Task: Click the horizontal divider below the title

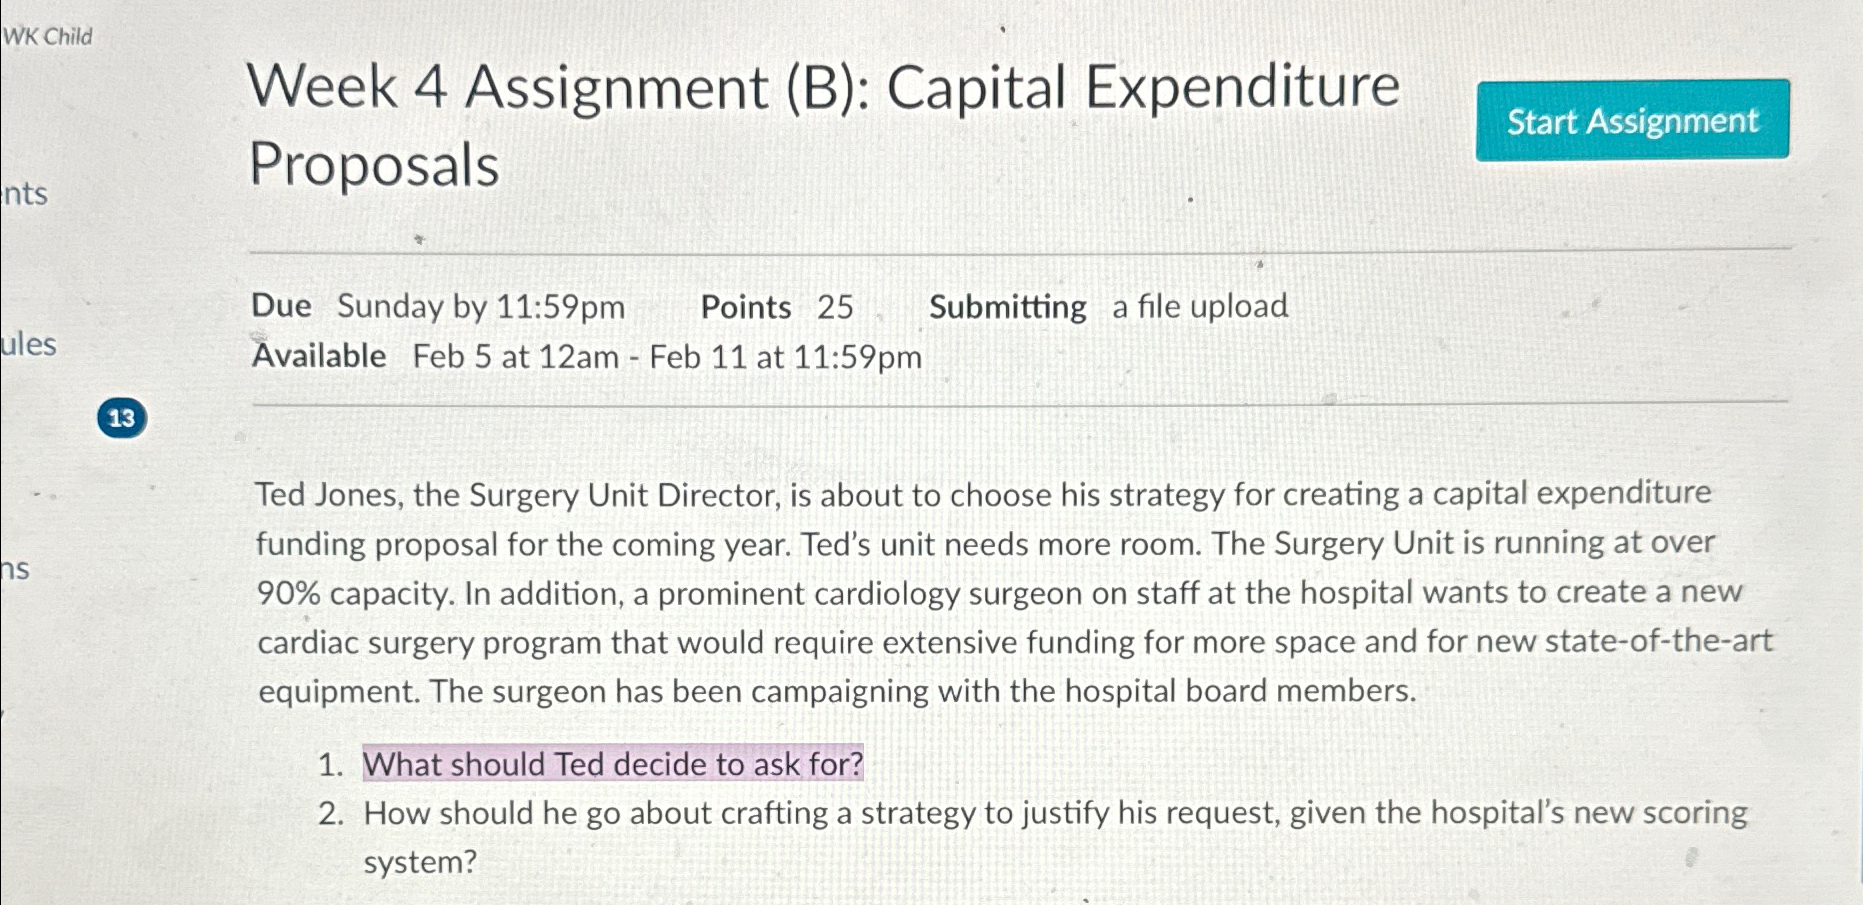Action: click(x=1020, y=248)
